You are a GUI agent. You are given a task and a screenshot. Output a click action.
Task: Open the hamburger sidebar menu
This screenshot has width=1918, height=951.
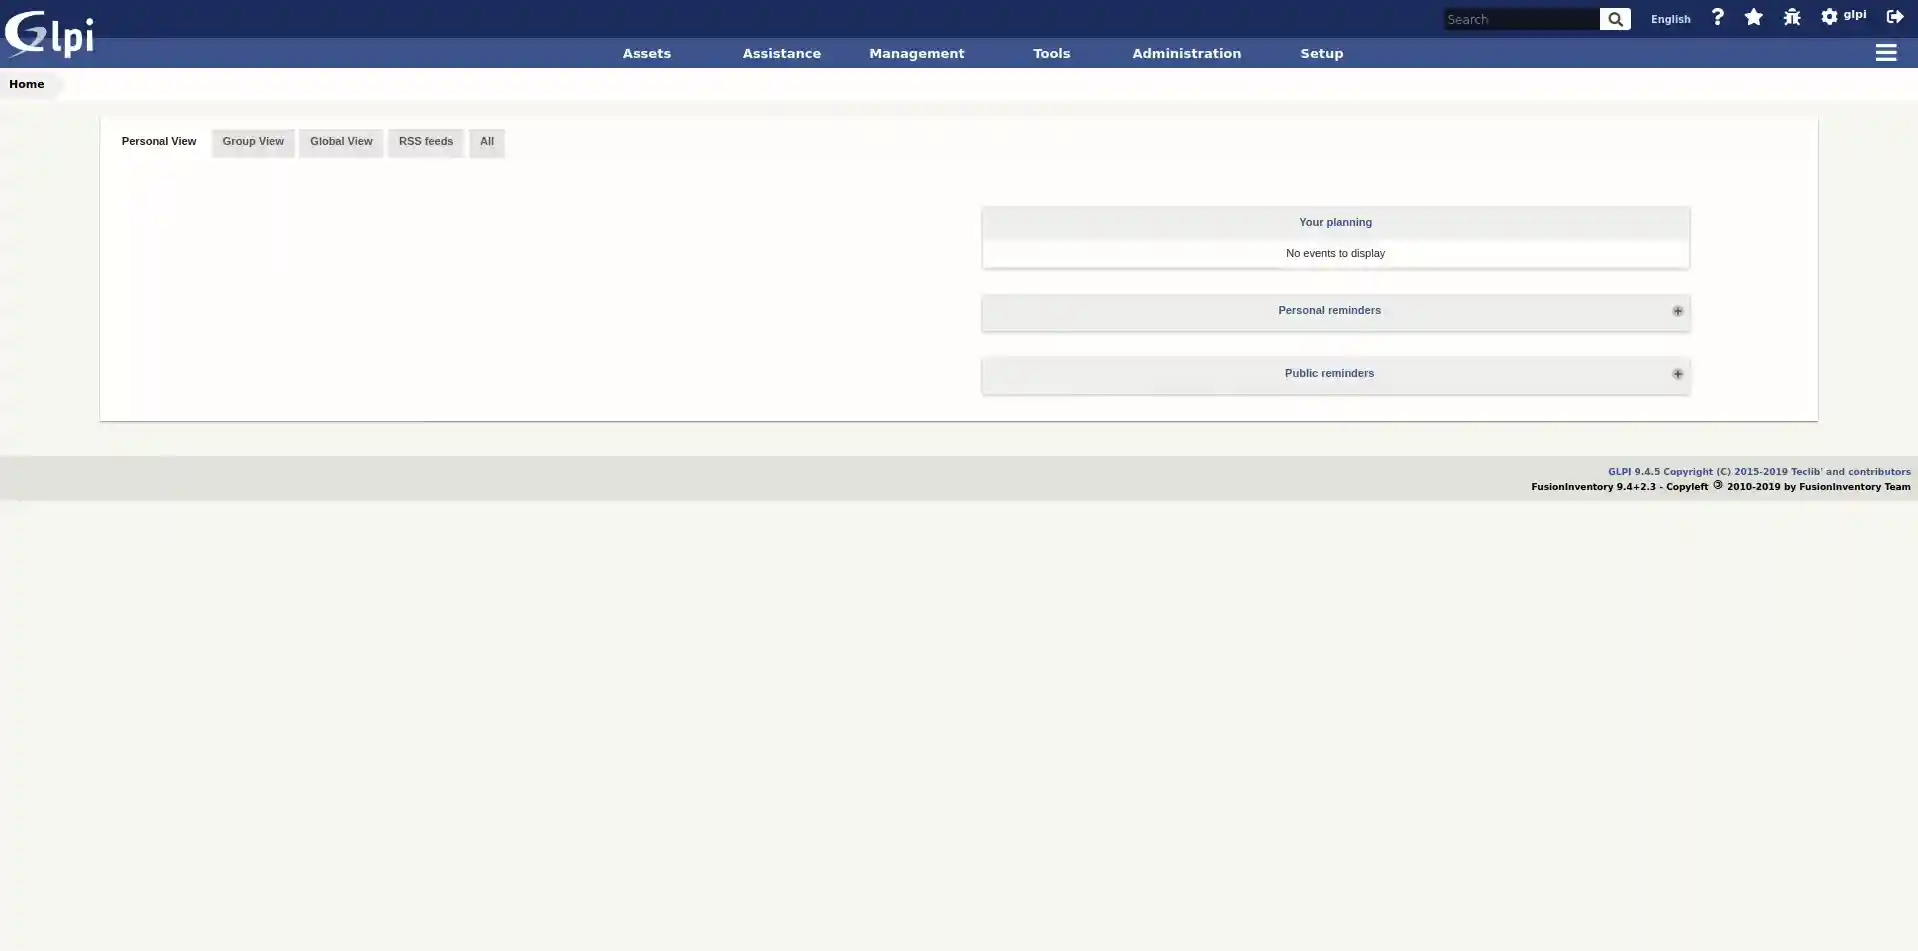[x=1885, y=53]
